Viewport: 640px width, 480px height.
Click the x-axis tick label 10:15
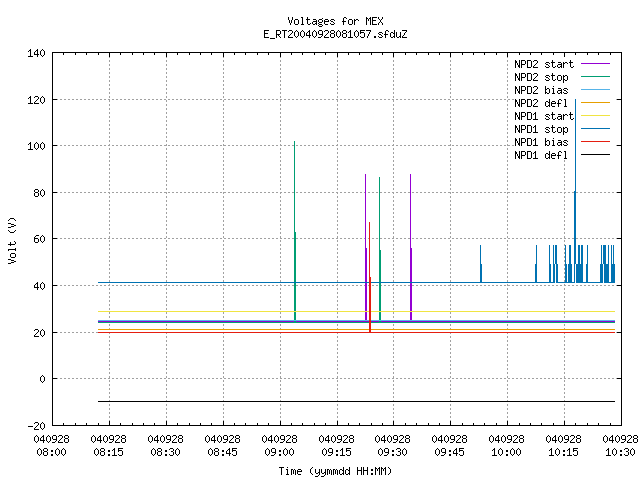(x=563, y=452)
